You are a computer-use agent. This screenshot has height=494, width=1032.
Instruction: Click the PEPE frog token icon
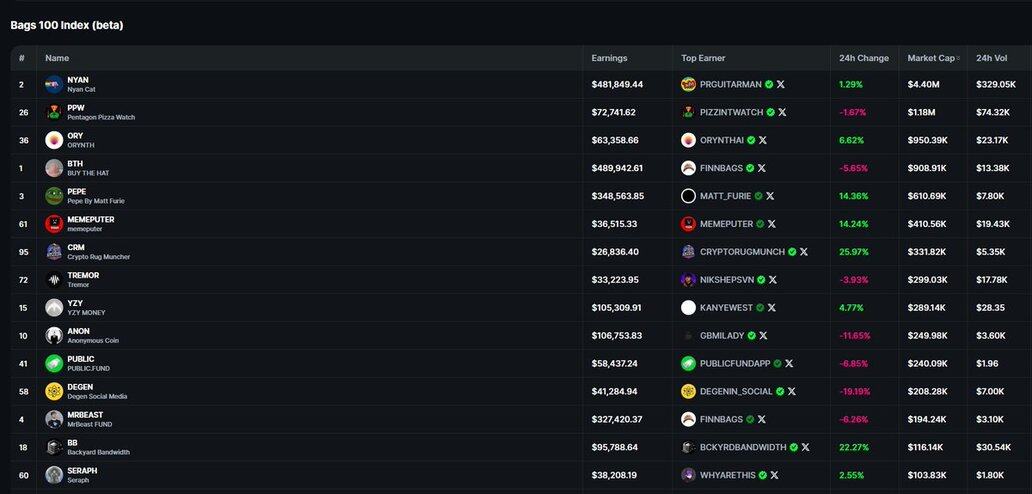(x=54, y=196)
